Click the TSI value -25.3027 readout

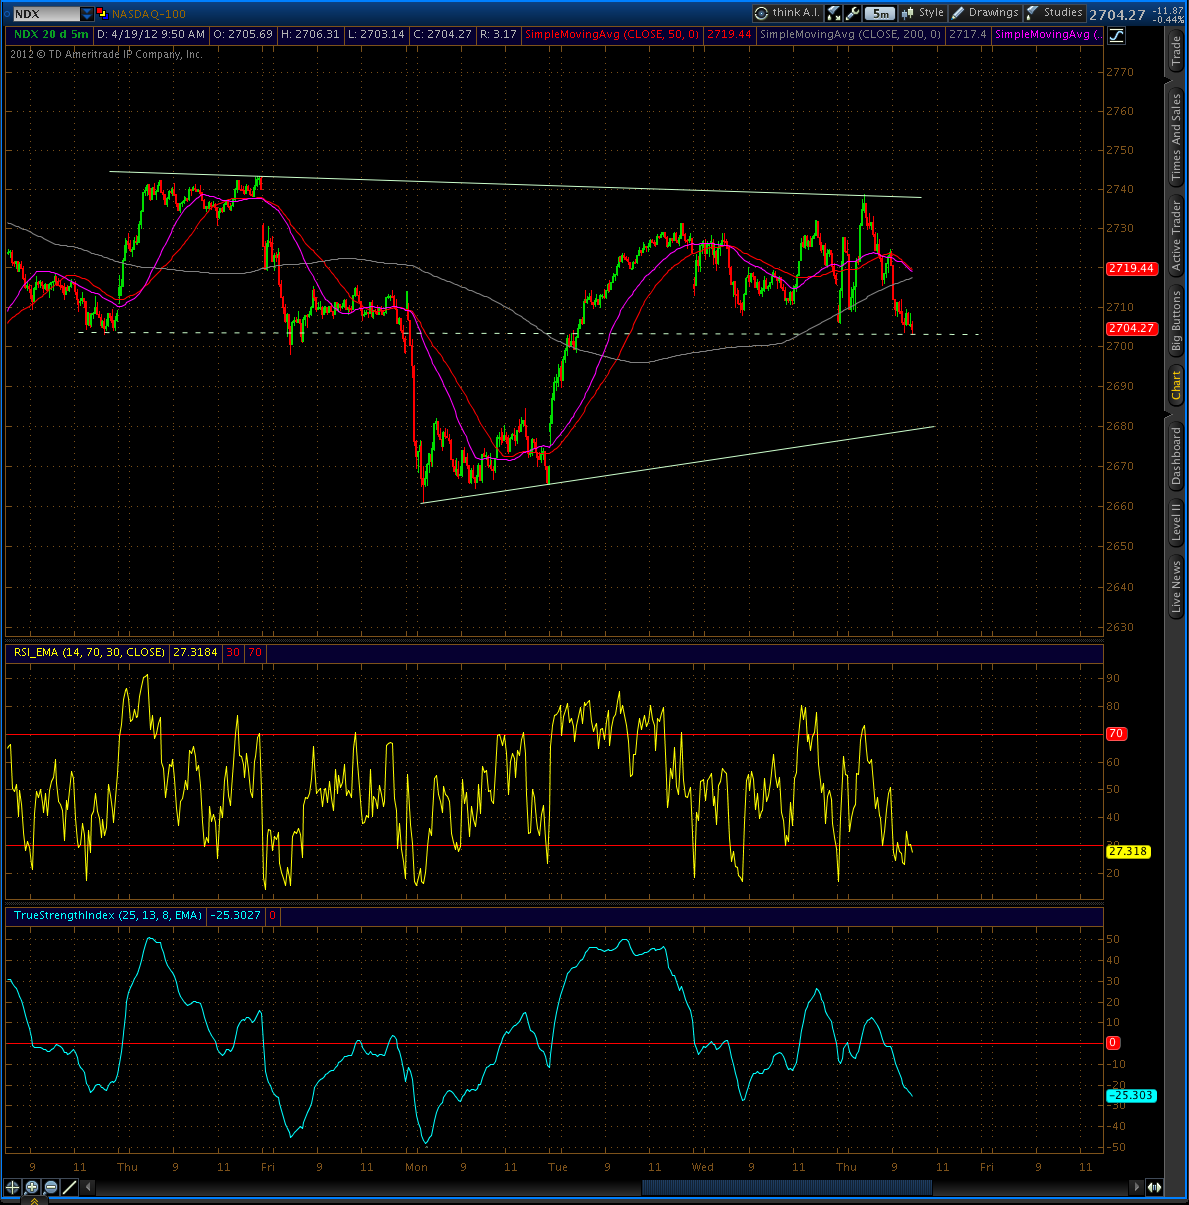237,915
